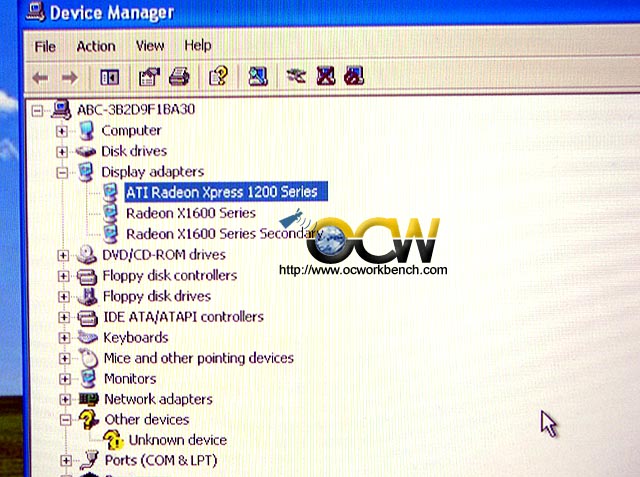
Task: Click the Mice and pointing devices icon
Action: tap(88, 358)
